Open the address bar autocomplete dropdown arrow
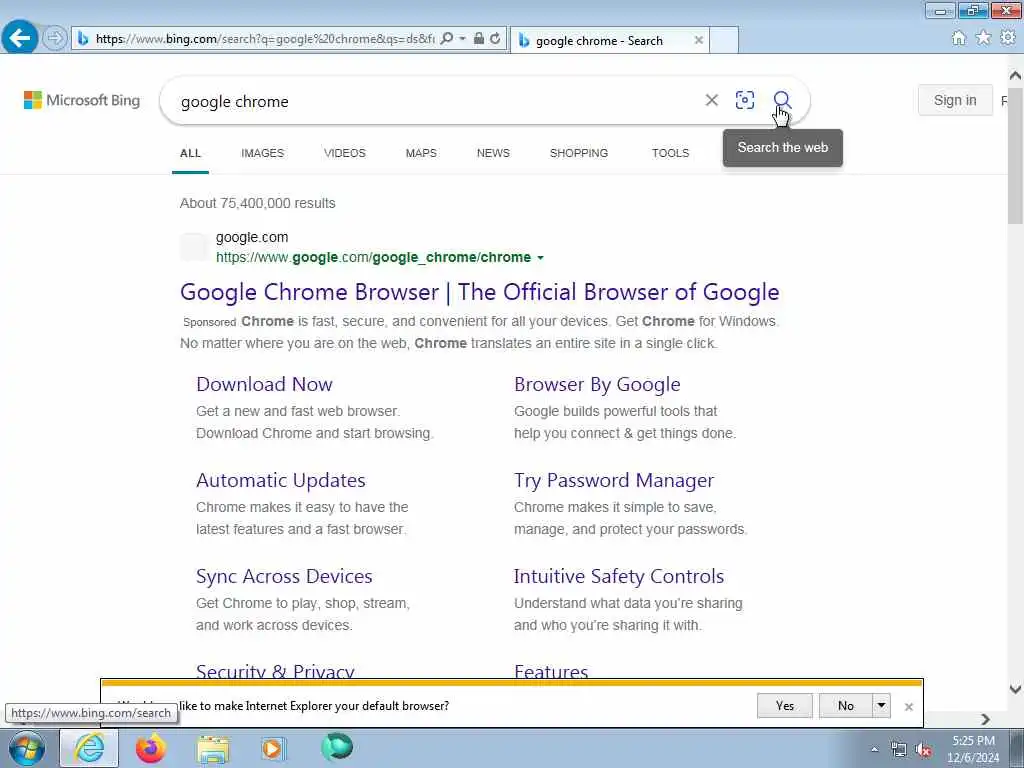The width and height of the screenshot is (1024, 768). pyautogui.click(x=462, y=39)
